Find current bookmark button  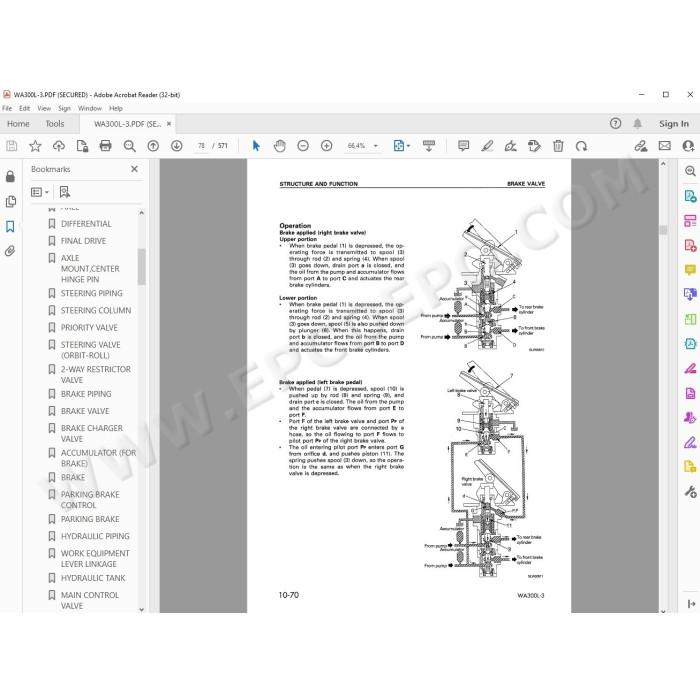click(65, 192)
